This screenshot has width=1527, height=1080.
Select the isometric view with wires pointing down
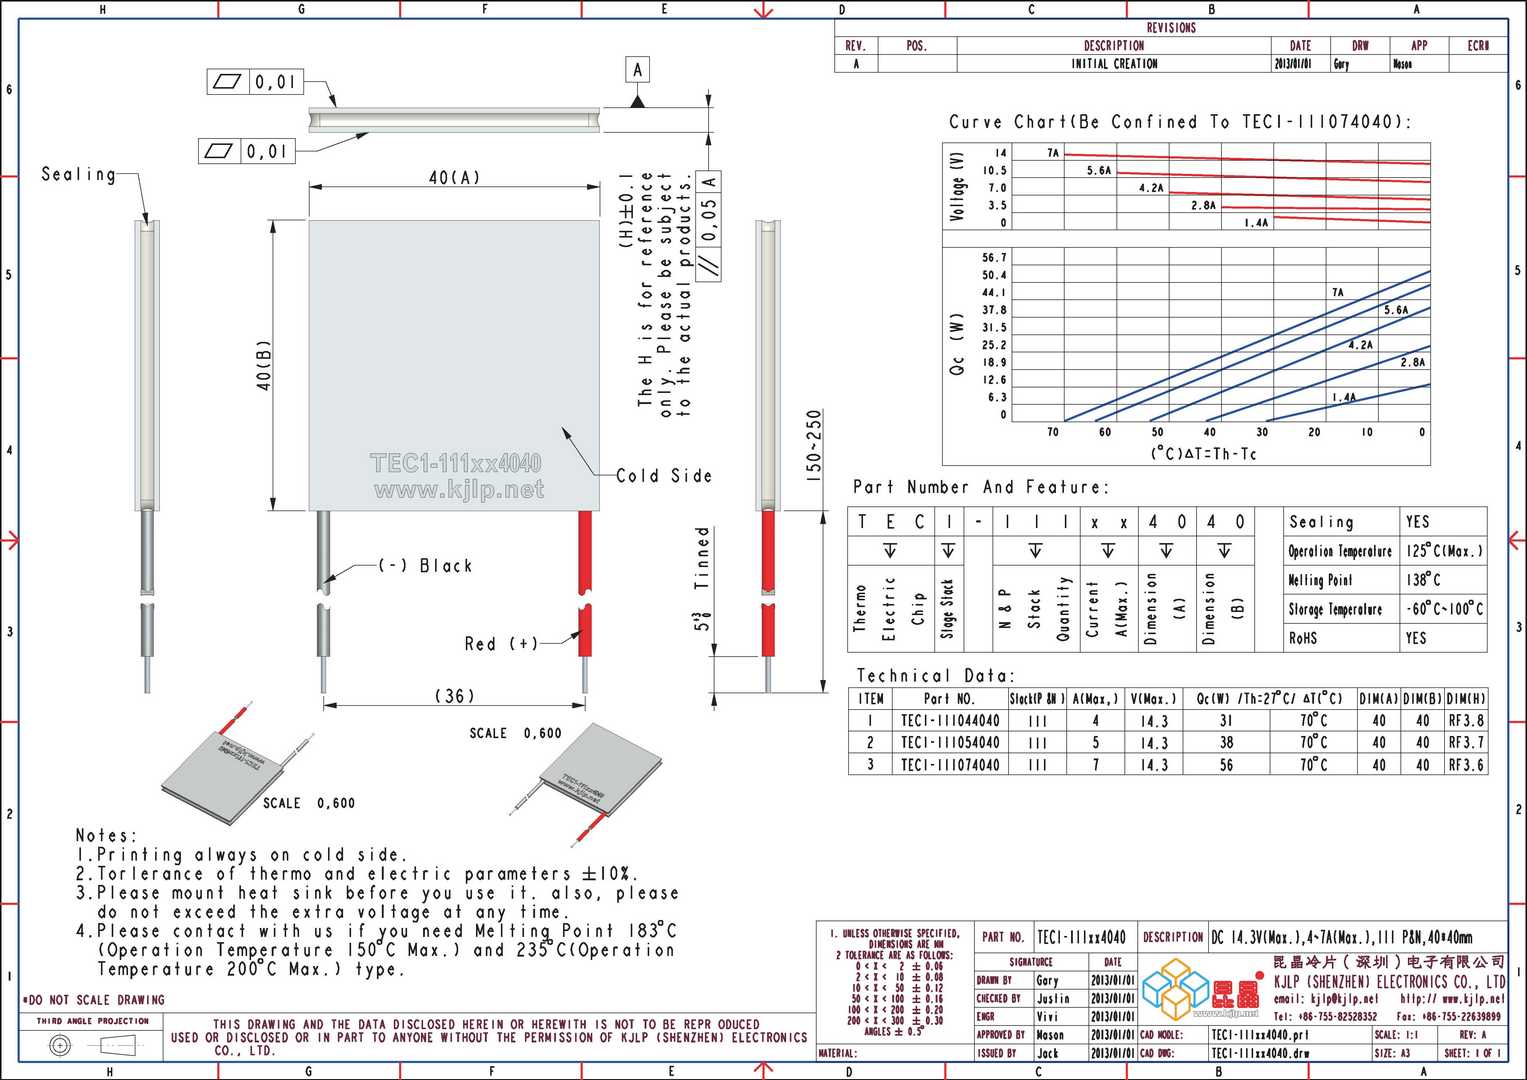tap(584, 787)
